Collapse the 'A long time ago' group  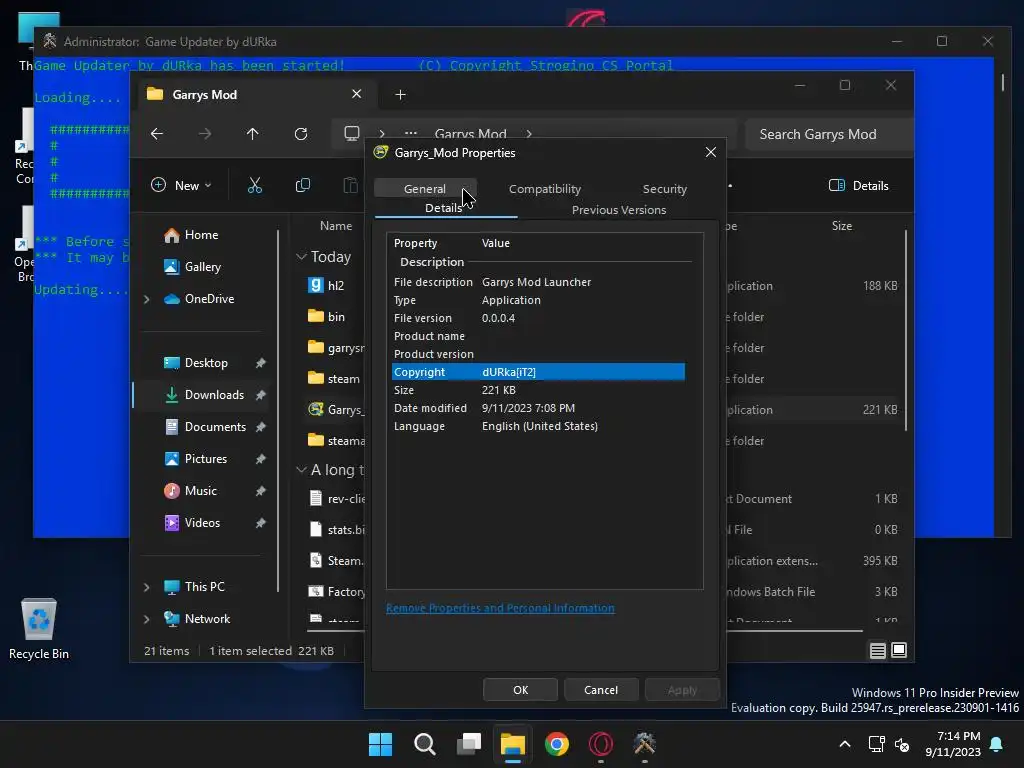coord(301,470)
